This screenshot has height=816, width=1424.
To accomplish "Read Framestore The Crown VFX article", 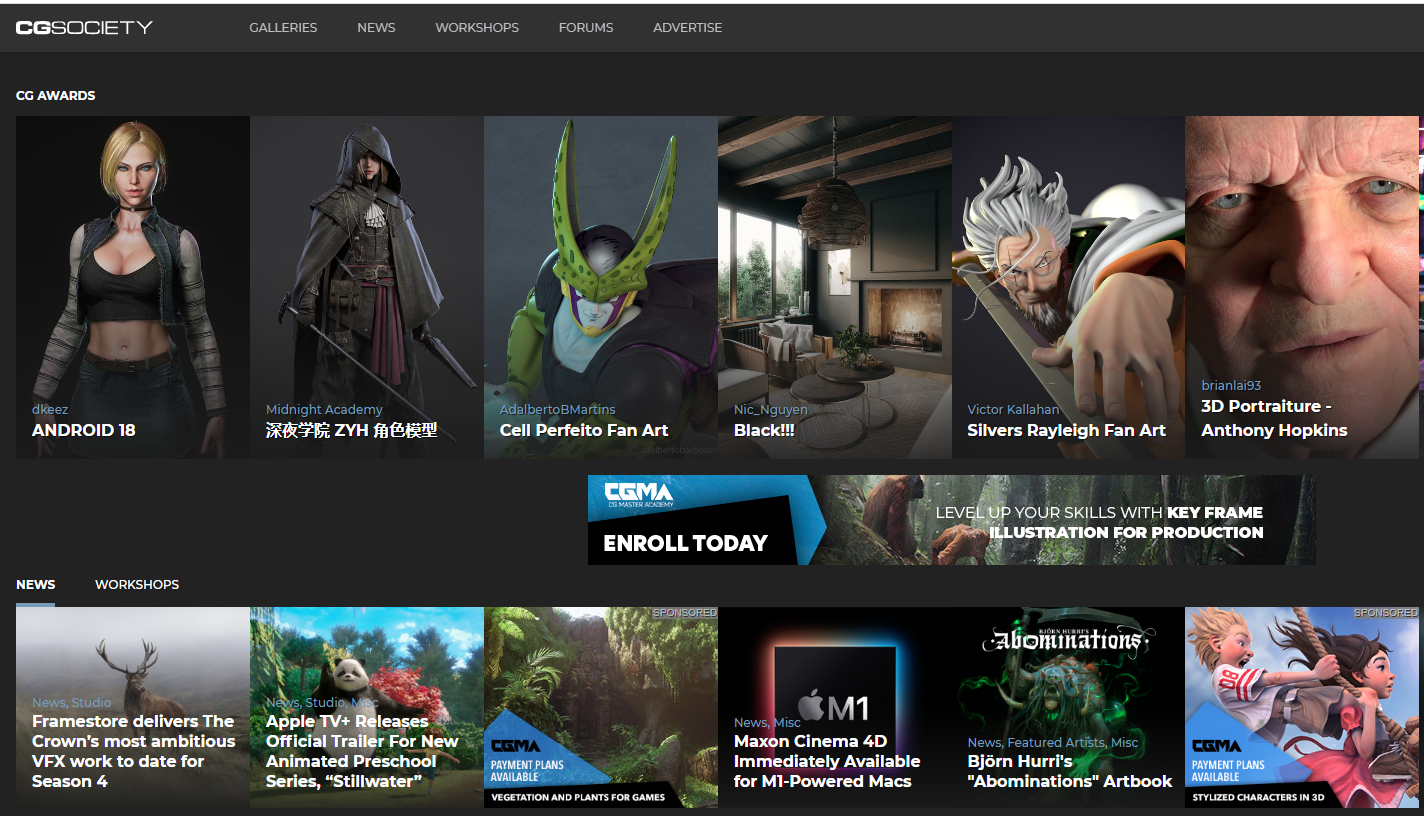I will (133, 750).
